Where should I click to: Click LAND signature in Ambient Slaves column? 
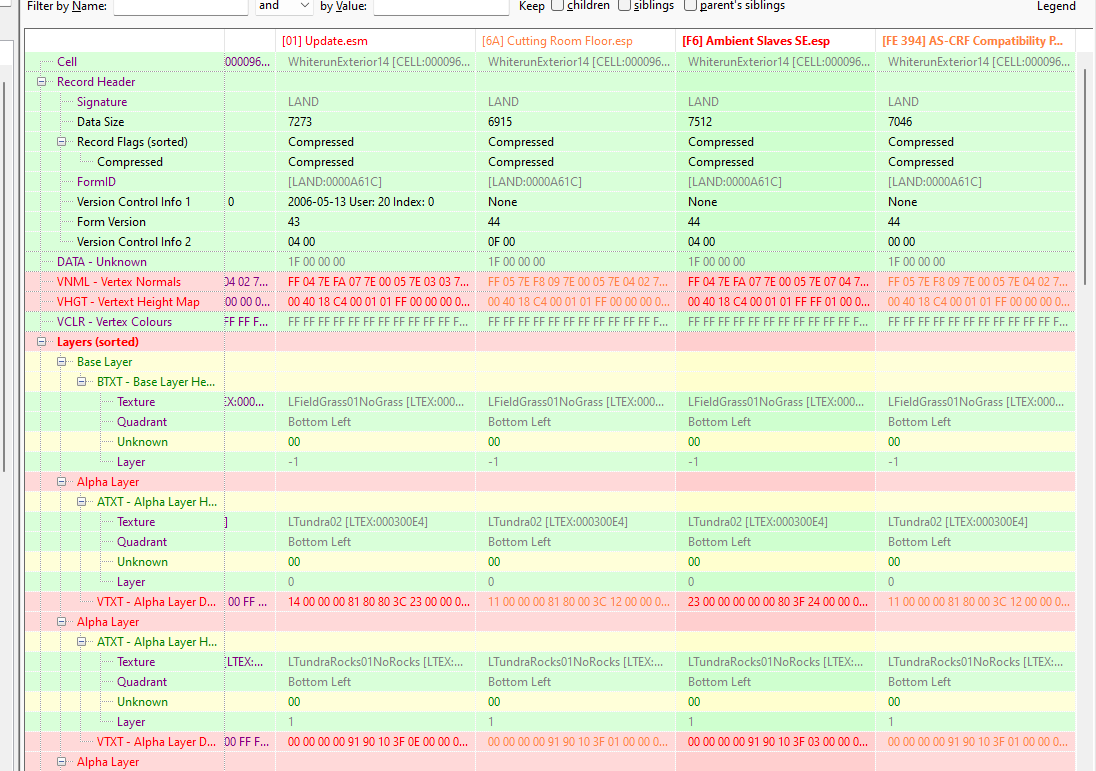(x=703, y=102)
